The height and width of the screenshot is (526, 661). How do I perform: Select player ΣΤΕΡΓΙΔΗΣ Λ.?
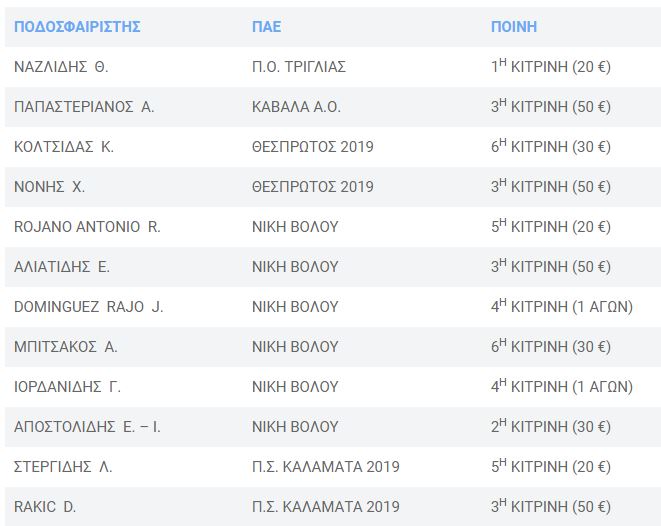coord(63,467)
